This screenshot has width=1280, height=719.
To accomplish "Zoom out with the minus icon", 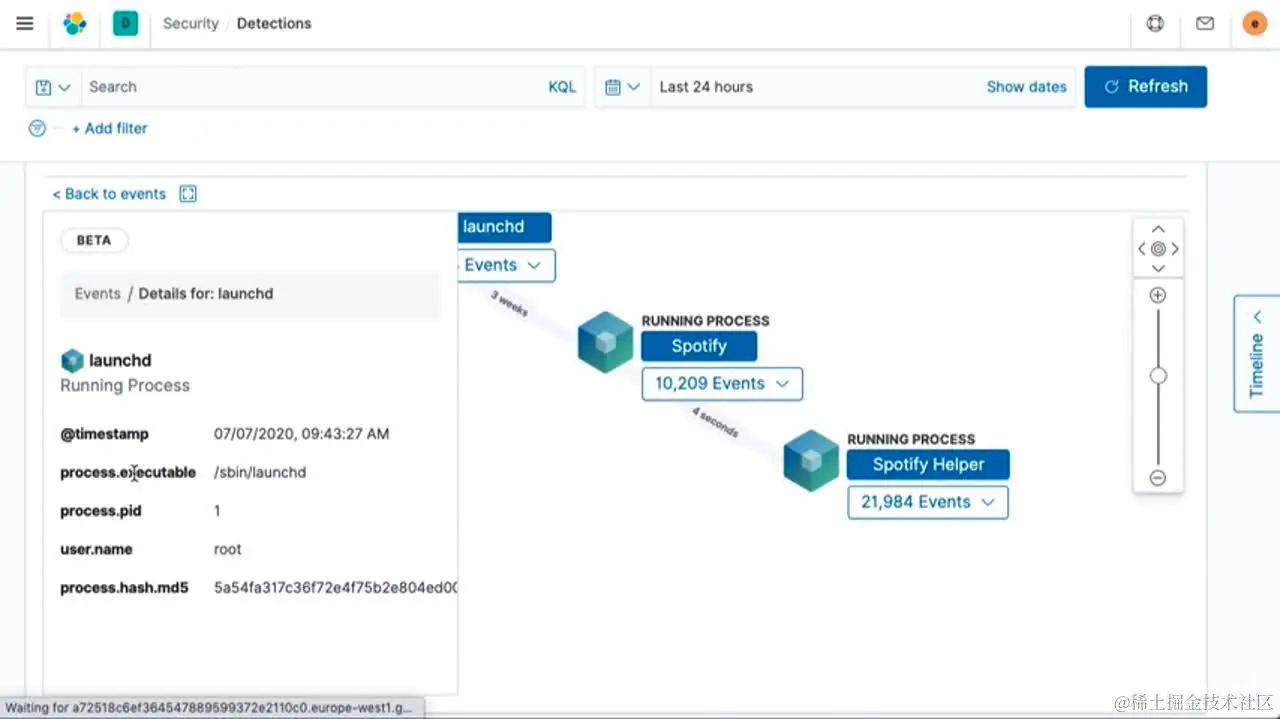I will (1158, 478).
